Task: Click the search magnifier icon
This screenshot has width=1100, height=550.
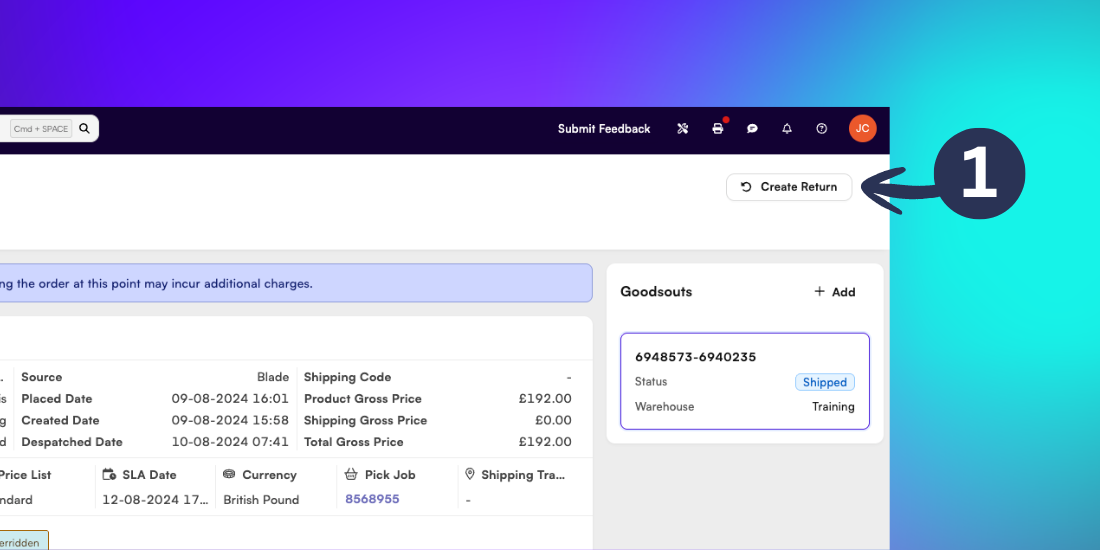Action: [x=84, y=128]
